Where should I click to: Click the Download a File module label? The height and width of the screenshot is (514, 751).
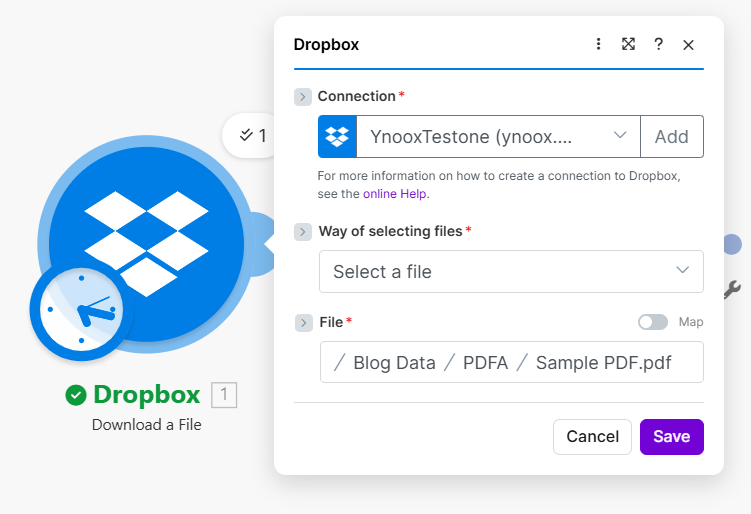pyautogui.click(x=147, y=425)
